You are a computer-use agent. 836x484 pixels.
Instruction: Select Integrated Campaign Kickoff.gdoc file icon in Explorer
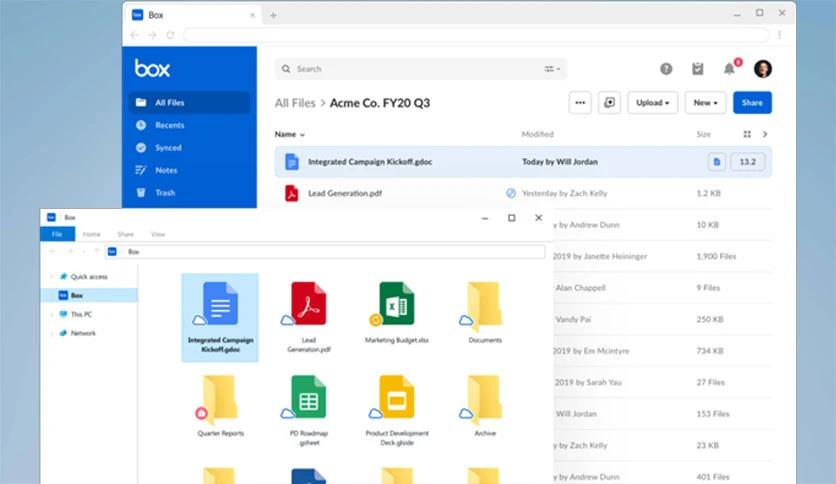pos(220,318)
